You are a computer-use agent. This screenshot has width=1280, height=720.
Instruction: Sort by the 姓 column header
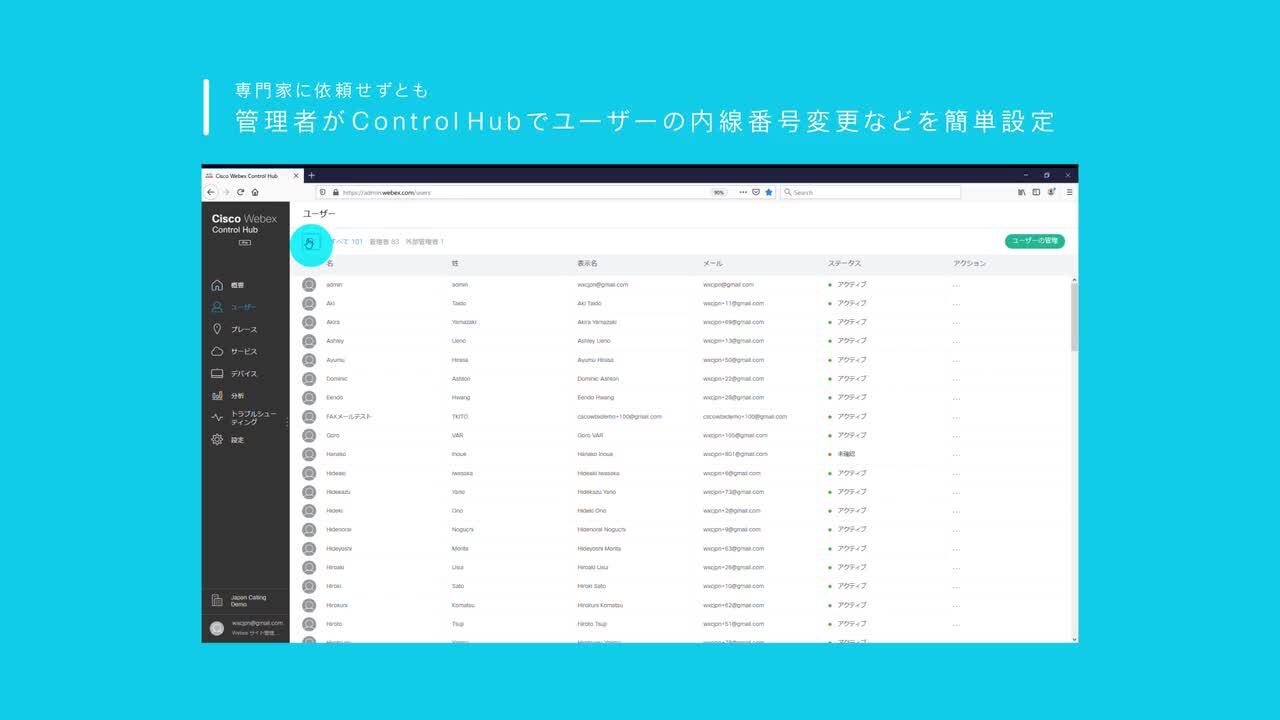click(x=455, y=263)
